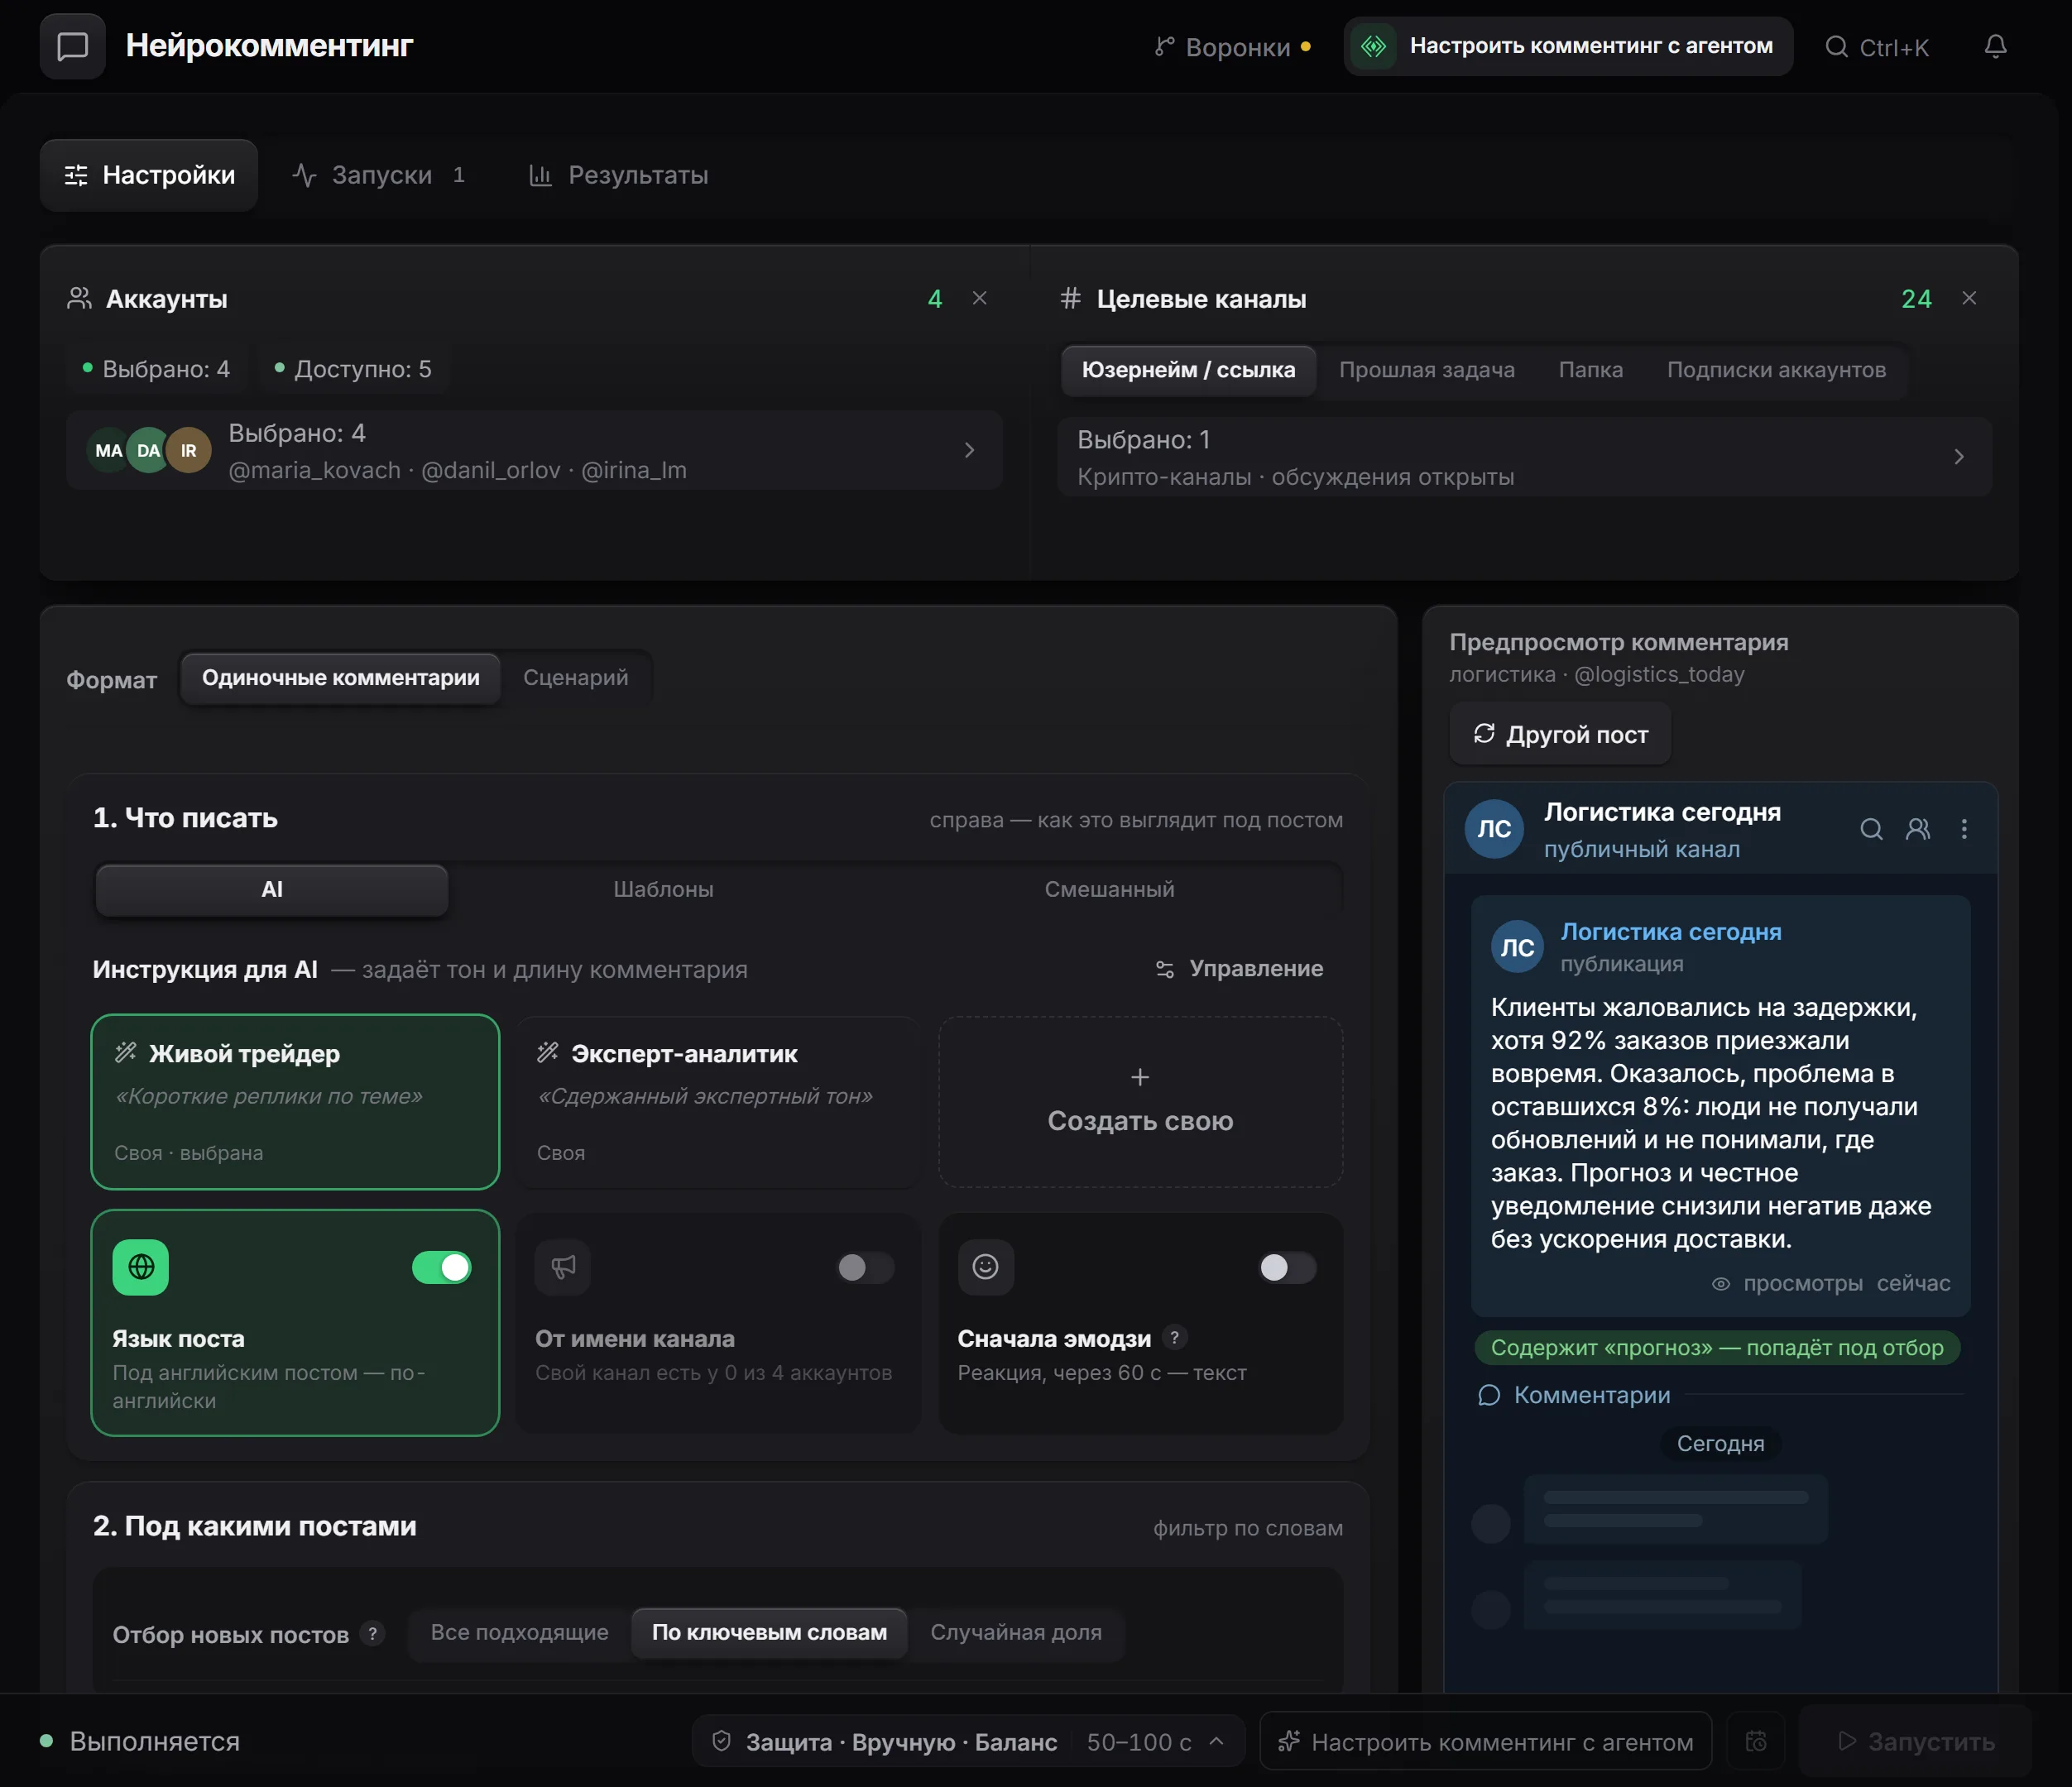The height and width of the screenshot is (1787, 2072).
Task: Enable the От имени канала toggle
Action: click(865, 1267)
